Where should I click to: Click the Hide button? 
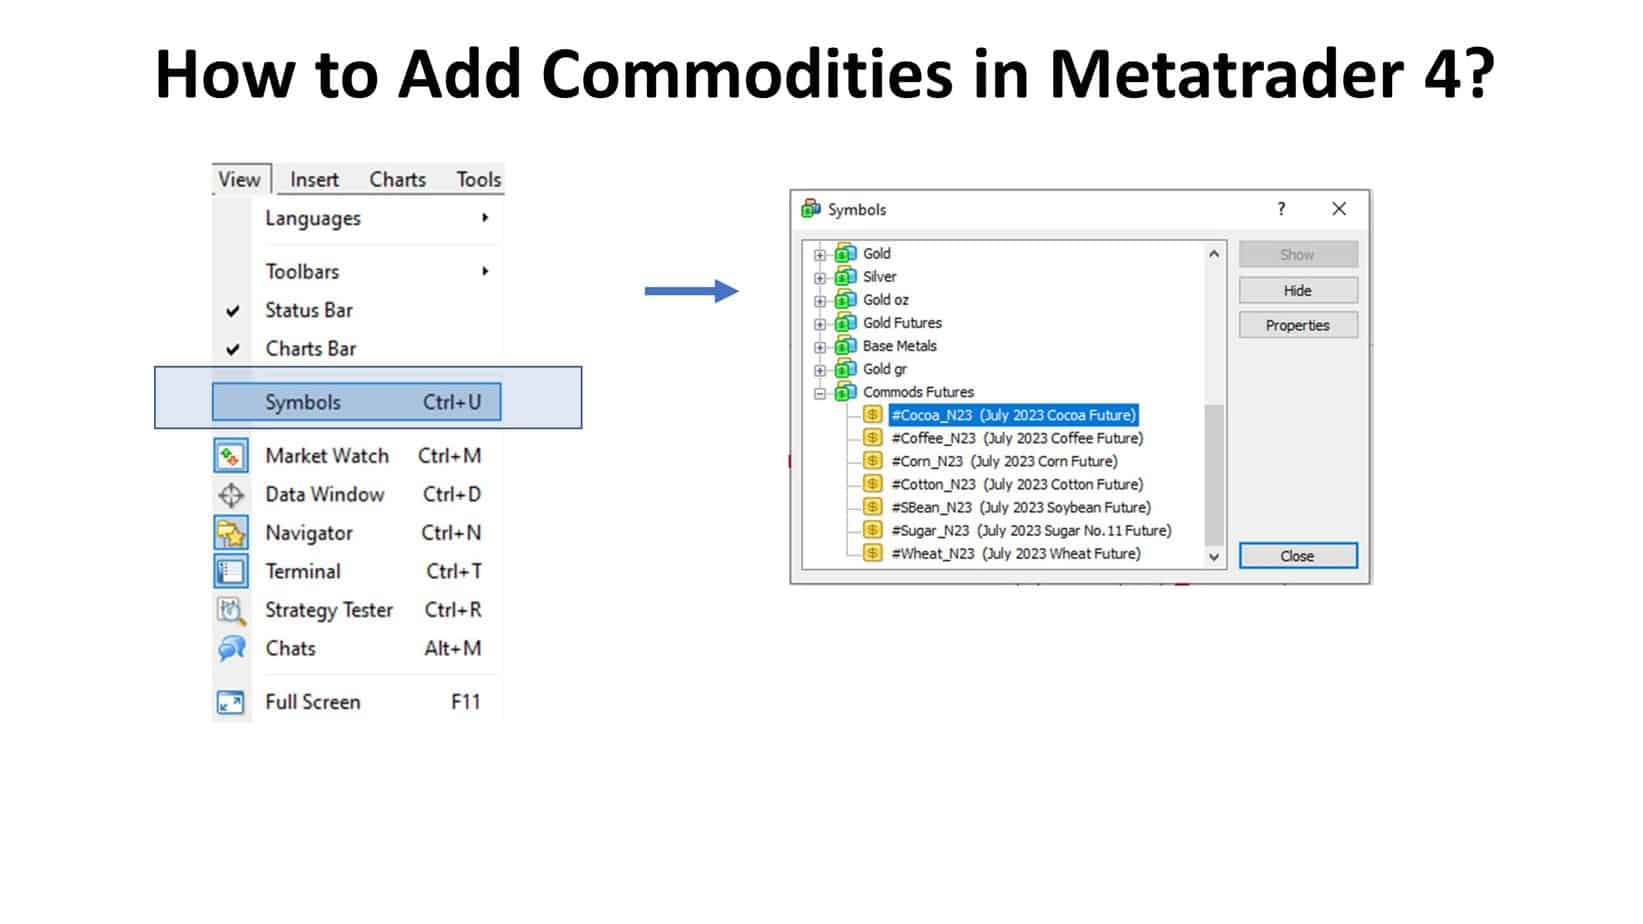coord(1298,290)
